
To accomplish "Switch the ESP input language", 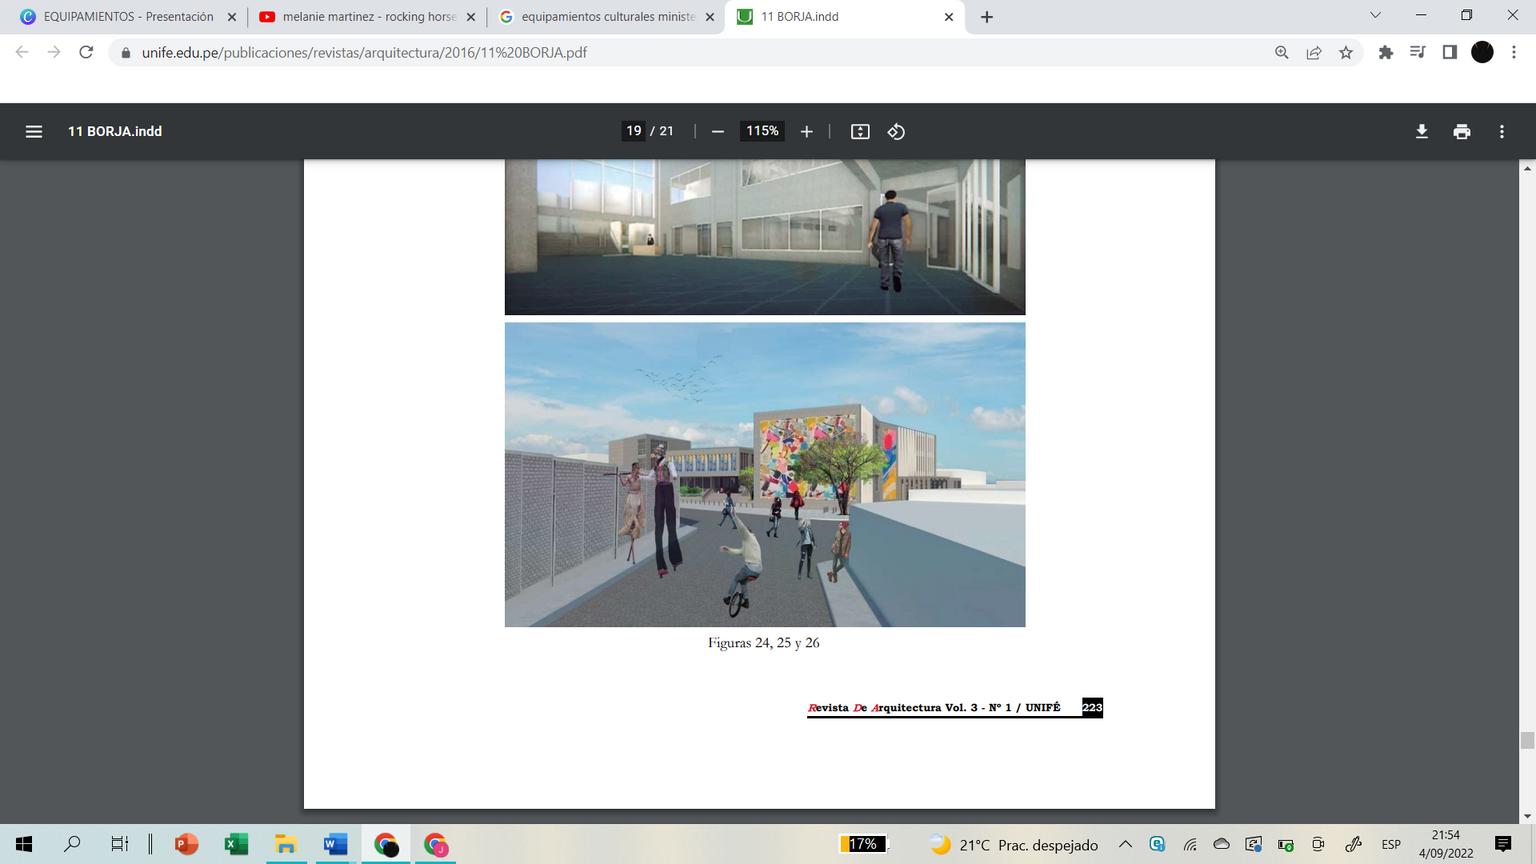I will click(x=1391, y=845).
